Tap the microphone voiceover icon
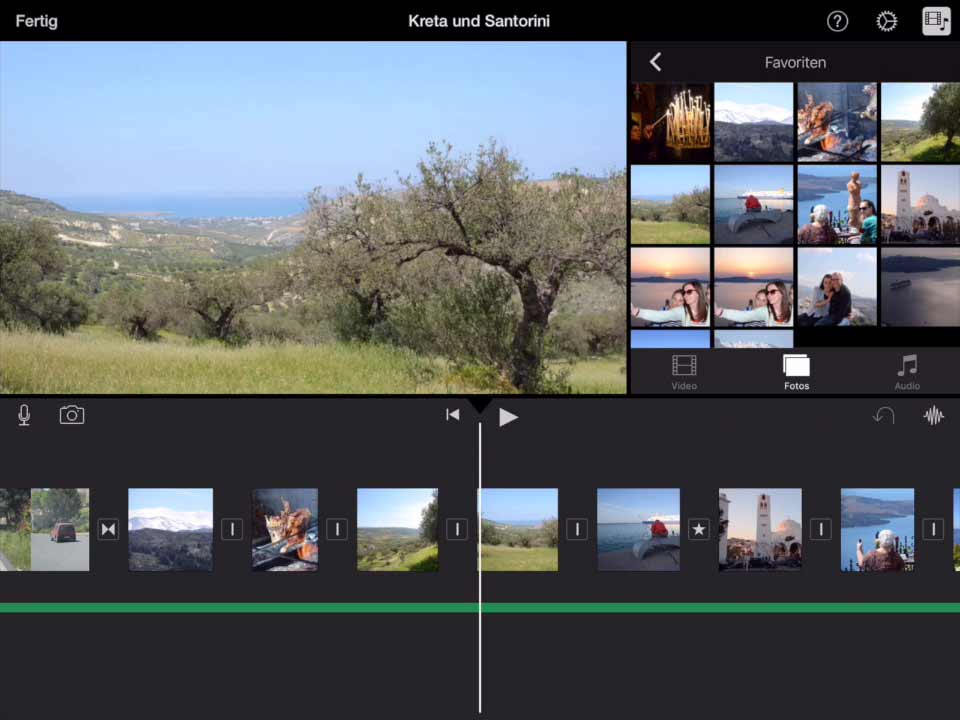The width and height of the screenshot is (960, 720). tap(24, 415)
